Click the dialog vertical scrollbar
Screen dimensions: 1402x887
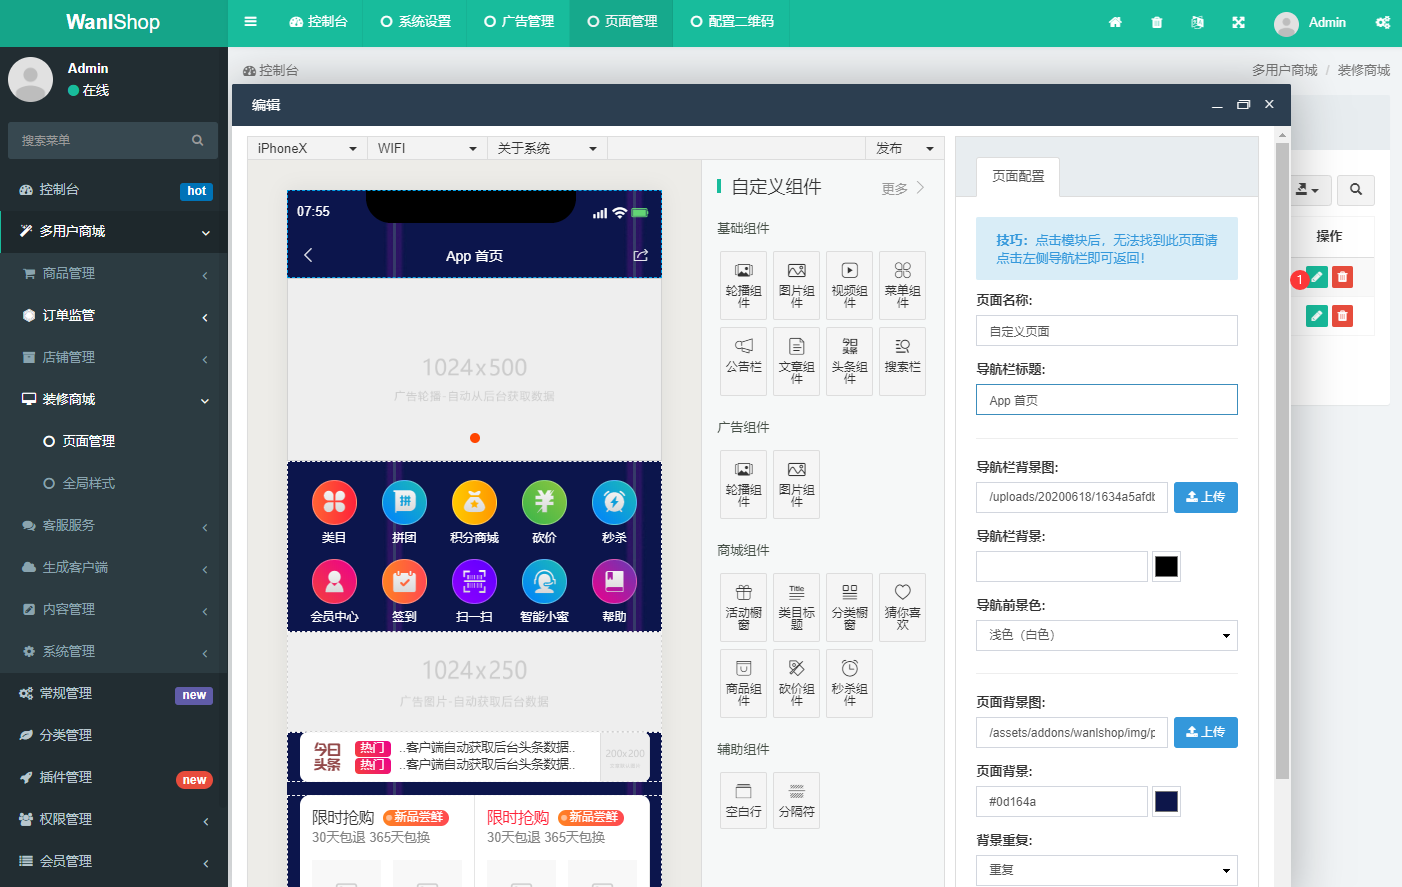(x=1282, y=460)
